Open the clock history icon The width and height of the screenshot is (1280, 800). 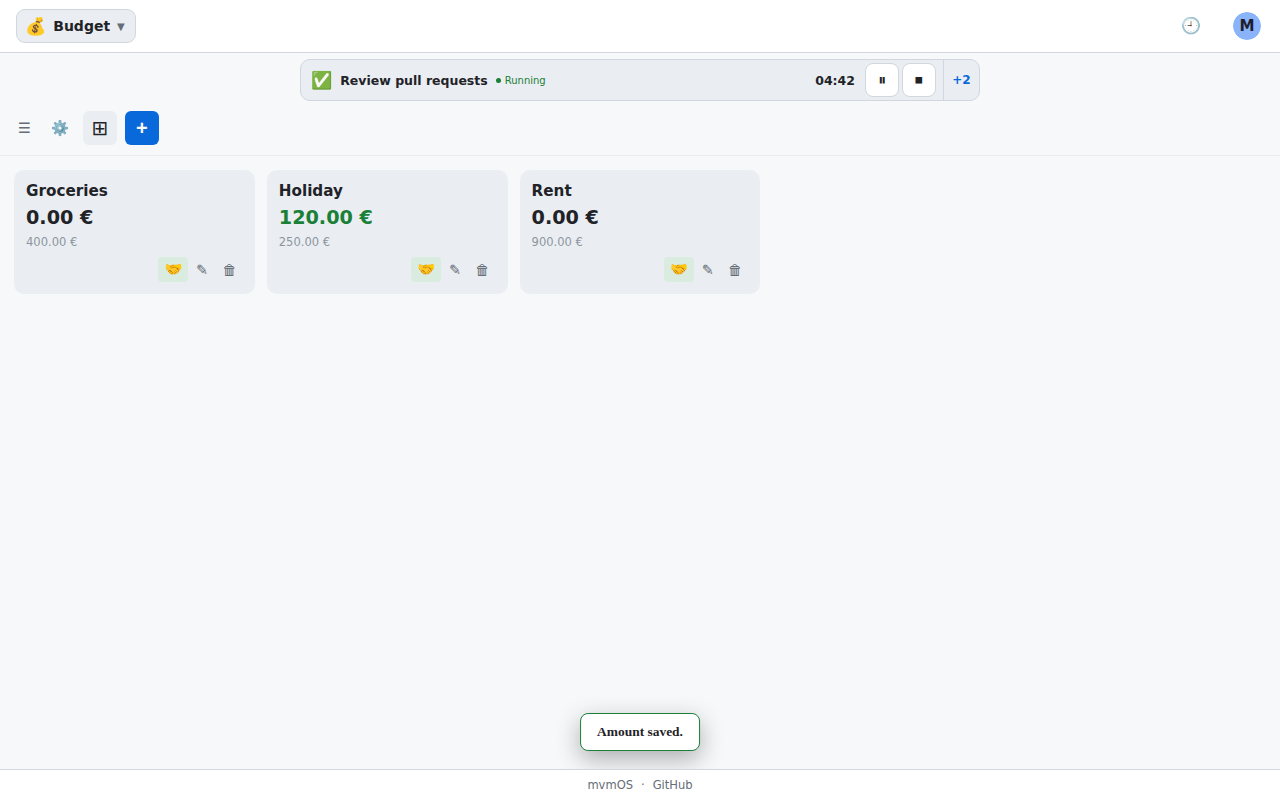coord(1191,26)
